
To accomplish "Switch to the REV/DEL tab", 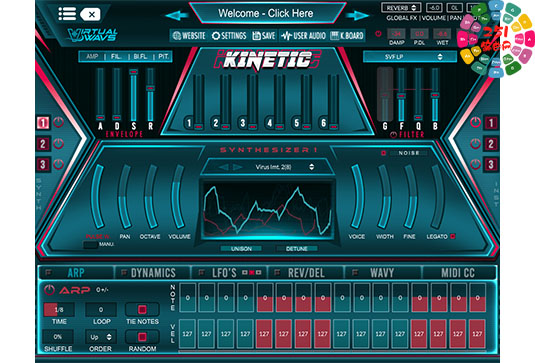I will [x=306, y=273].
